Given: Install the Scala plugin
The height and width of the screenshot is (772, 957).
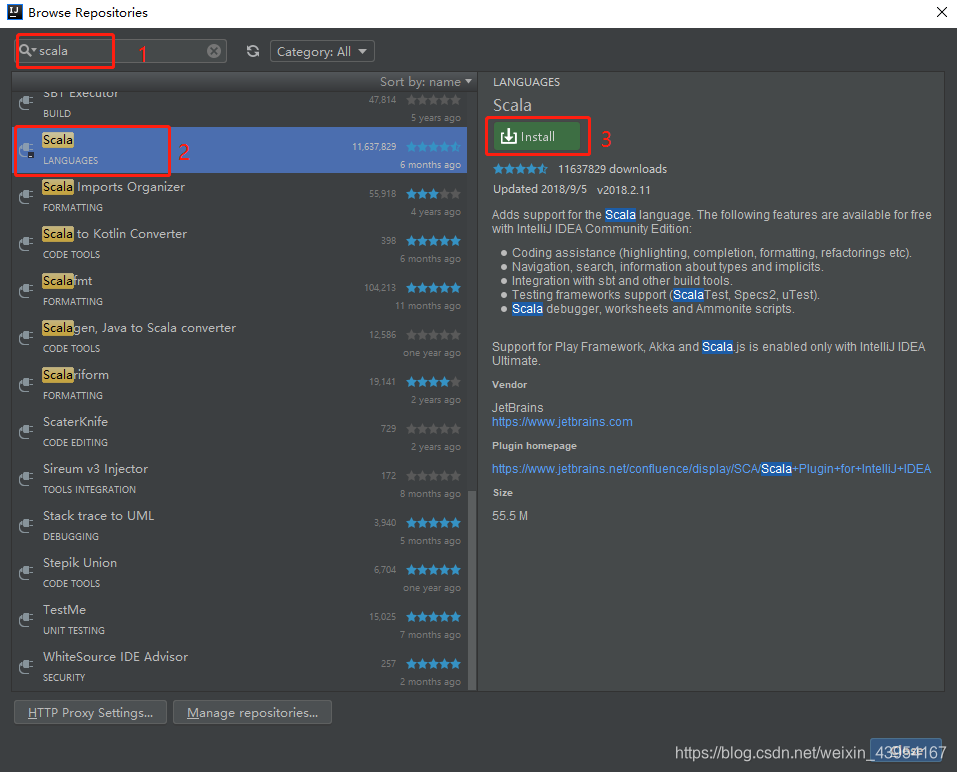Looking at the screenshot, I should [536, 136].
